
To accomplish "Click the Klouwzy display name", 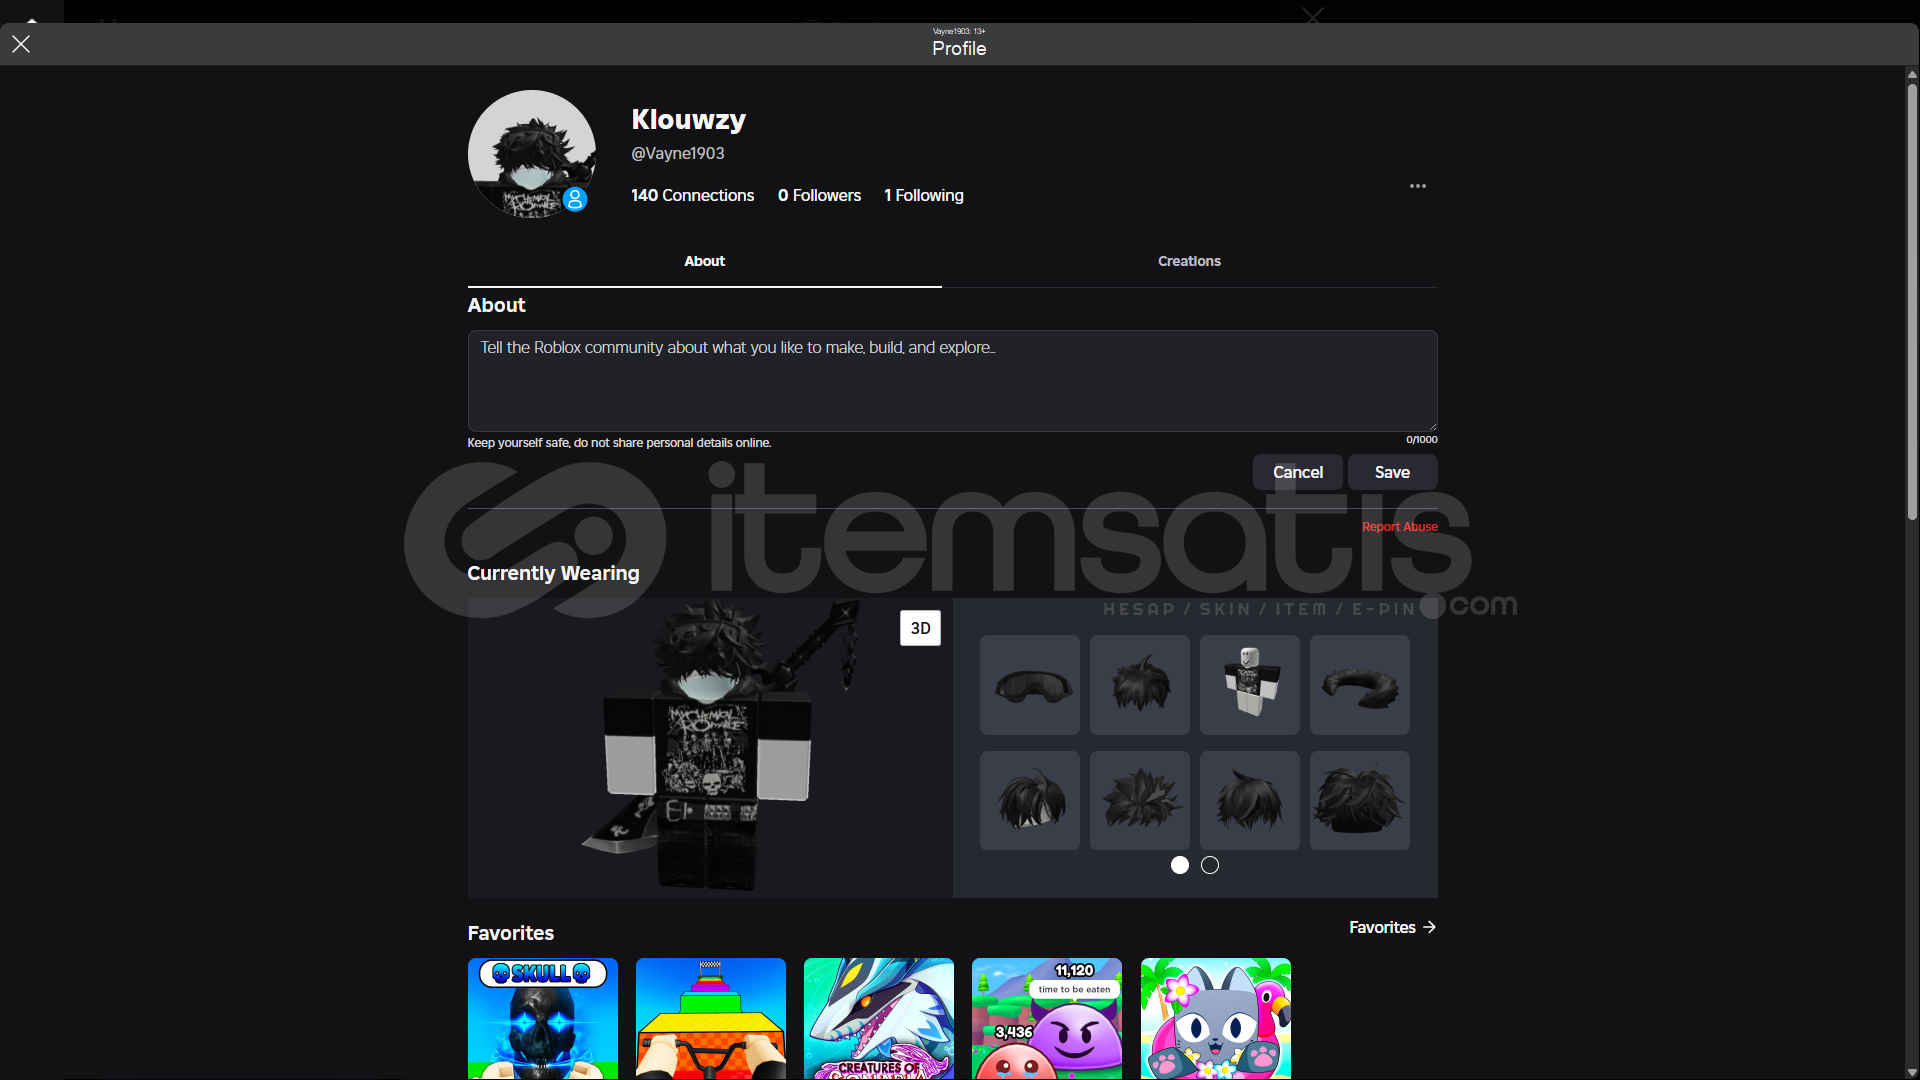I will 688,119.
